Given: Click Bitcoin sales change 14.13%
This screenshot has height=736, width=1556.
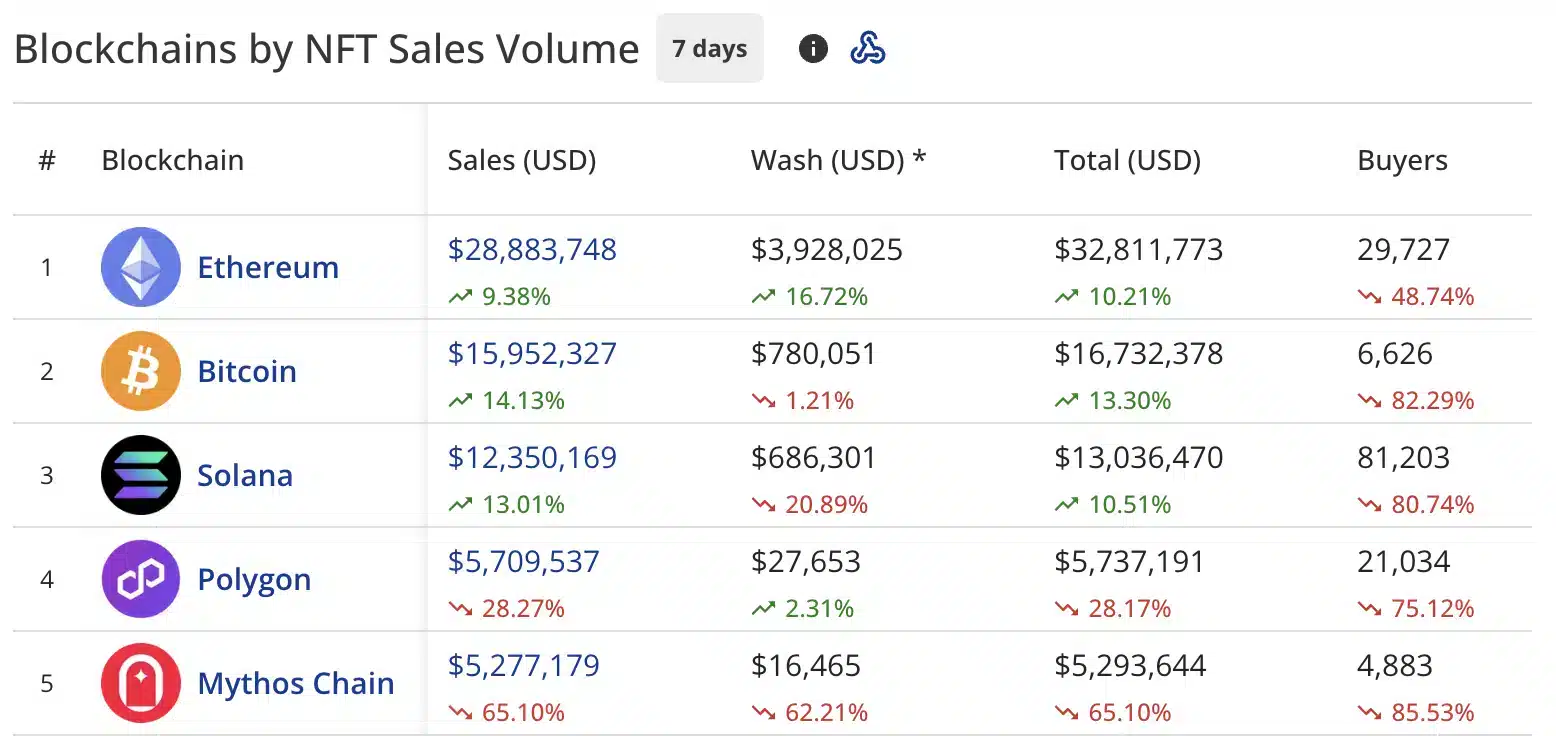Looking at the screenshot, I should [506, 401].
